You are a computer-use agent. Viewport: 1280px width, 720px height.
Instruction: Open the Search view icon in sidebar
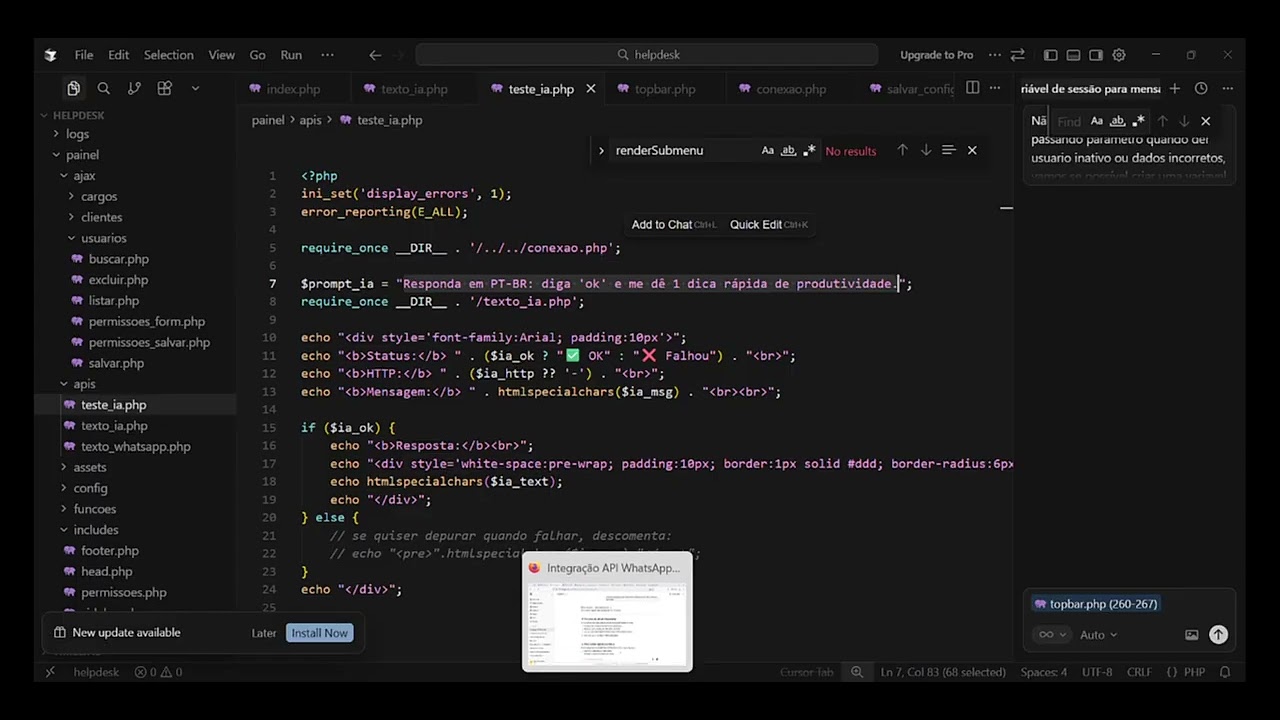tap(104, 89)
